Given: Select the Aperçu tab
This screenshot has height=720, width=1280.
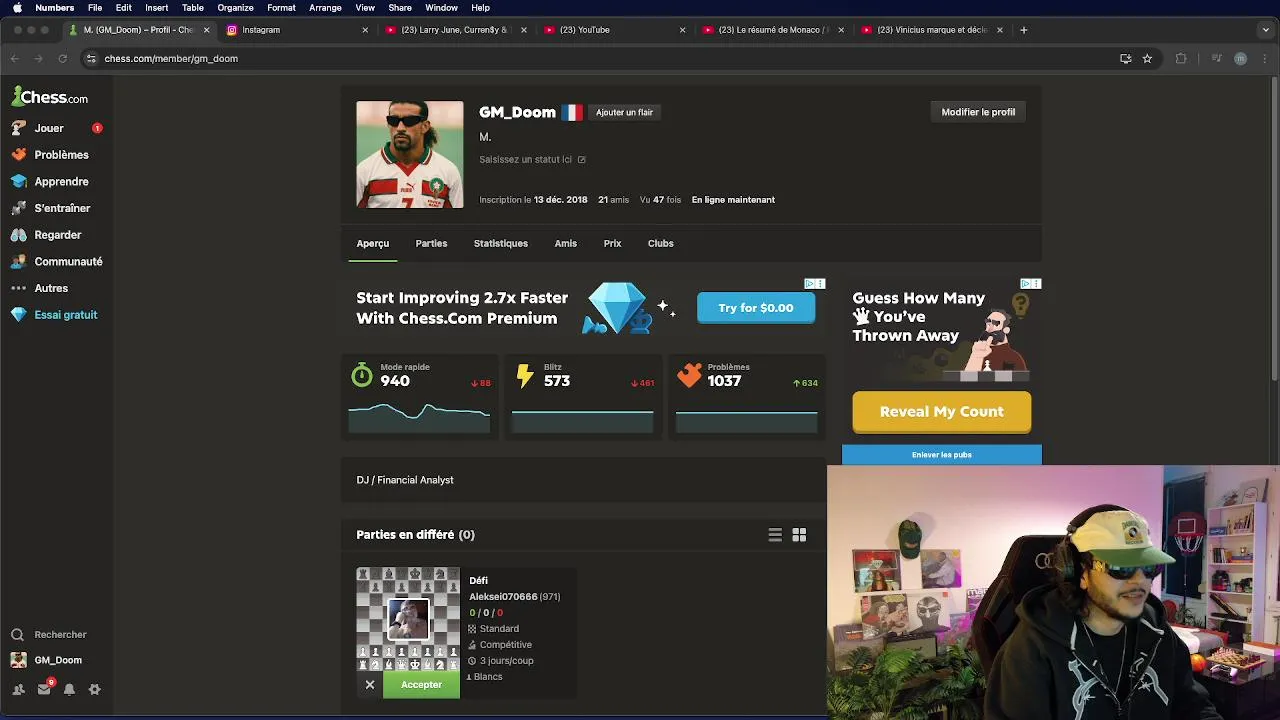Looking at the screenshot, I should pos(373,244).
